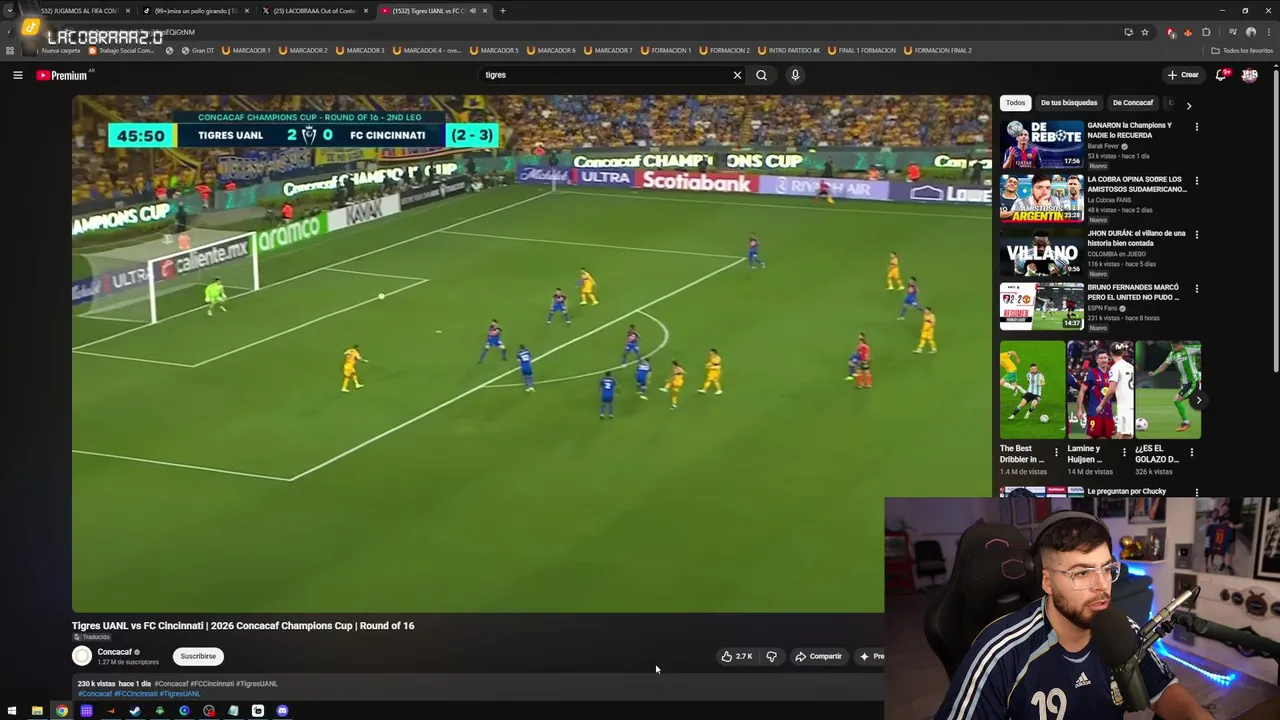Open options for 'Lamine y Huijsen' short
The image size is (1280, 720).
(1124, 452)
